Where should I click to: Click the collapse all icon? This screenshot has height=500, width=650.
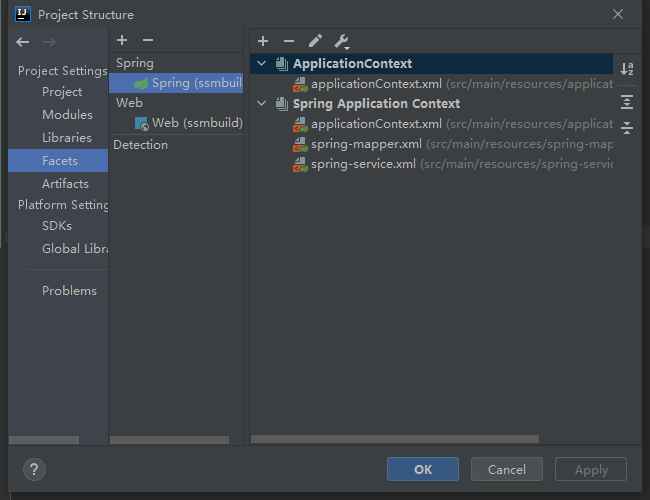[627, 128]
